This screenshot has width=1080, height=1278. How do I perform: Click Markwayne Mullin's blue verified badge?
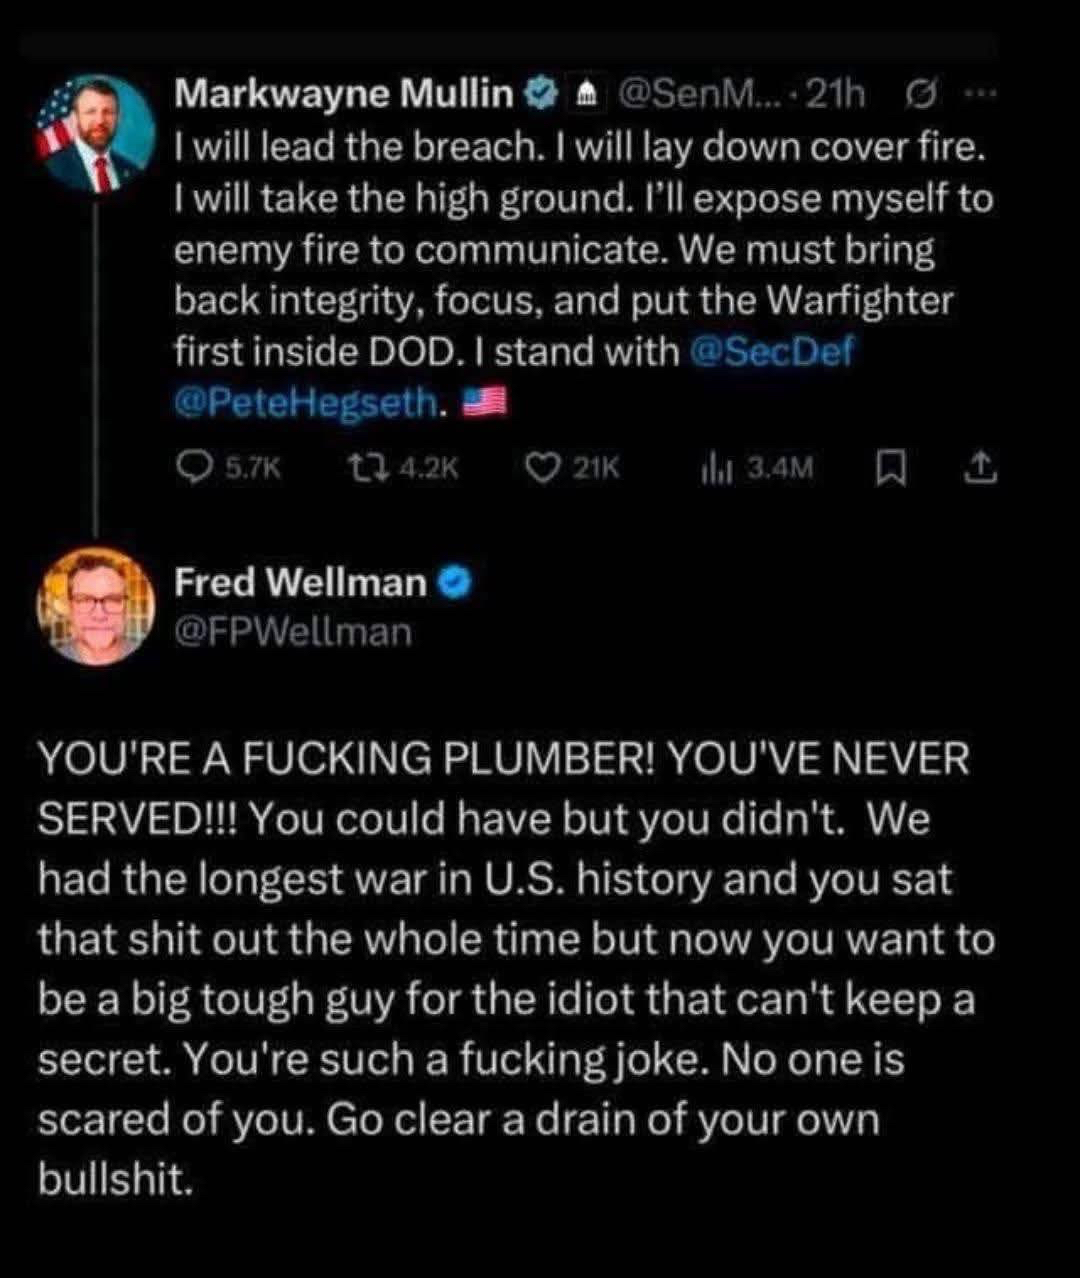point(539,94)
